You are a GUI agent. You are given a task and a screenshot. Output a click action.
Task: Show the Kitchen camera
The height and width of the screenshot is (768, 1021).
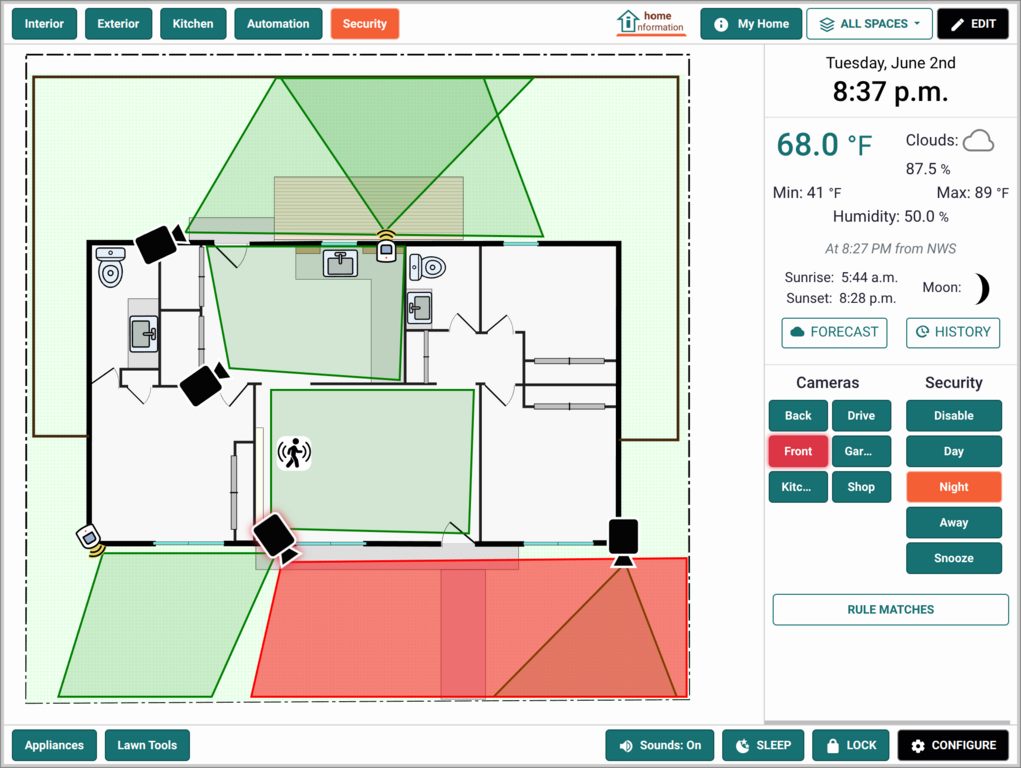(798, 487)
